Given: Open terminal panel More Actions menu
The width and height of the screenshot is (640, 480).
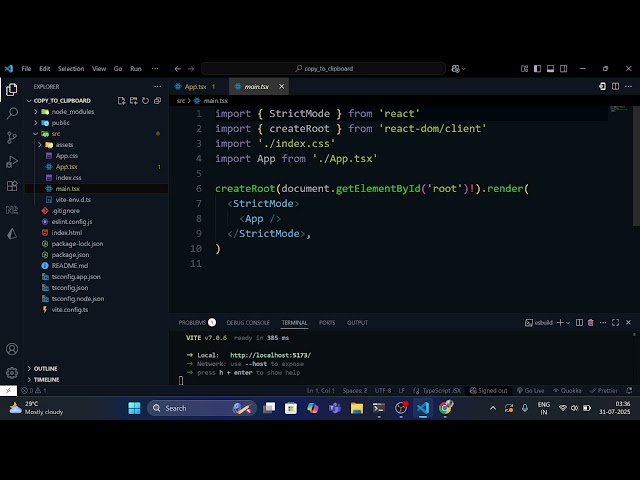Looking at the screenshot, I should [x=603, y=322].
